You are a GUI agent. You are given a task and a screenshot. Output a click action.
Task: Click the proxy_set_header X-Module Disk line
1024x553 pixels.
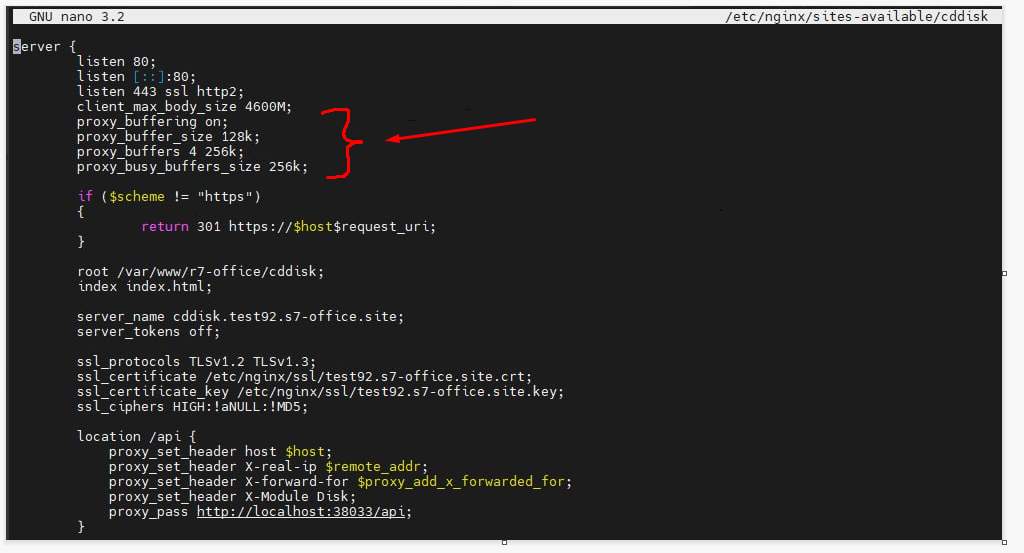click(230, 496)
